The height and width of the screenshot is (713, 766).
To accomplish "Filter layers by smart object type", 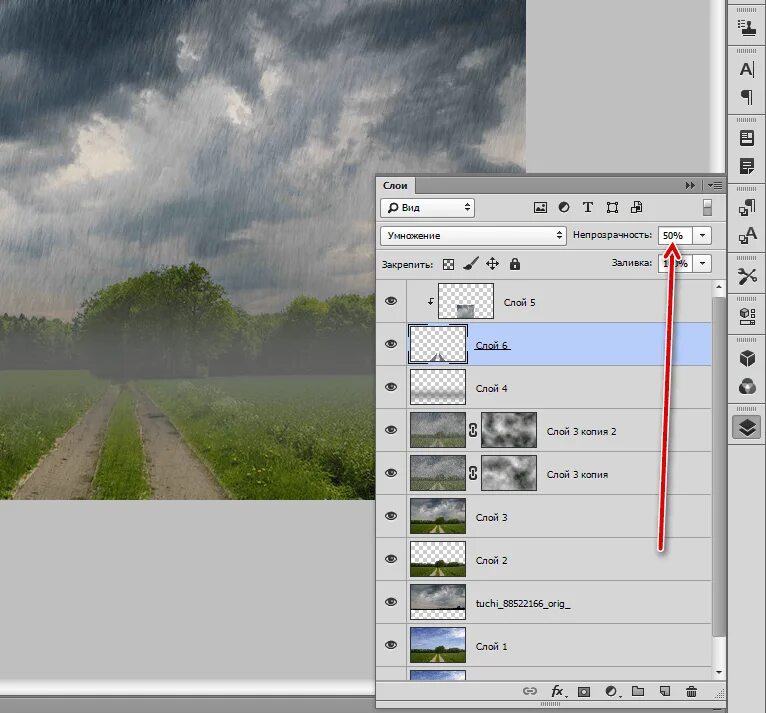I will point(636,208).
